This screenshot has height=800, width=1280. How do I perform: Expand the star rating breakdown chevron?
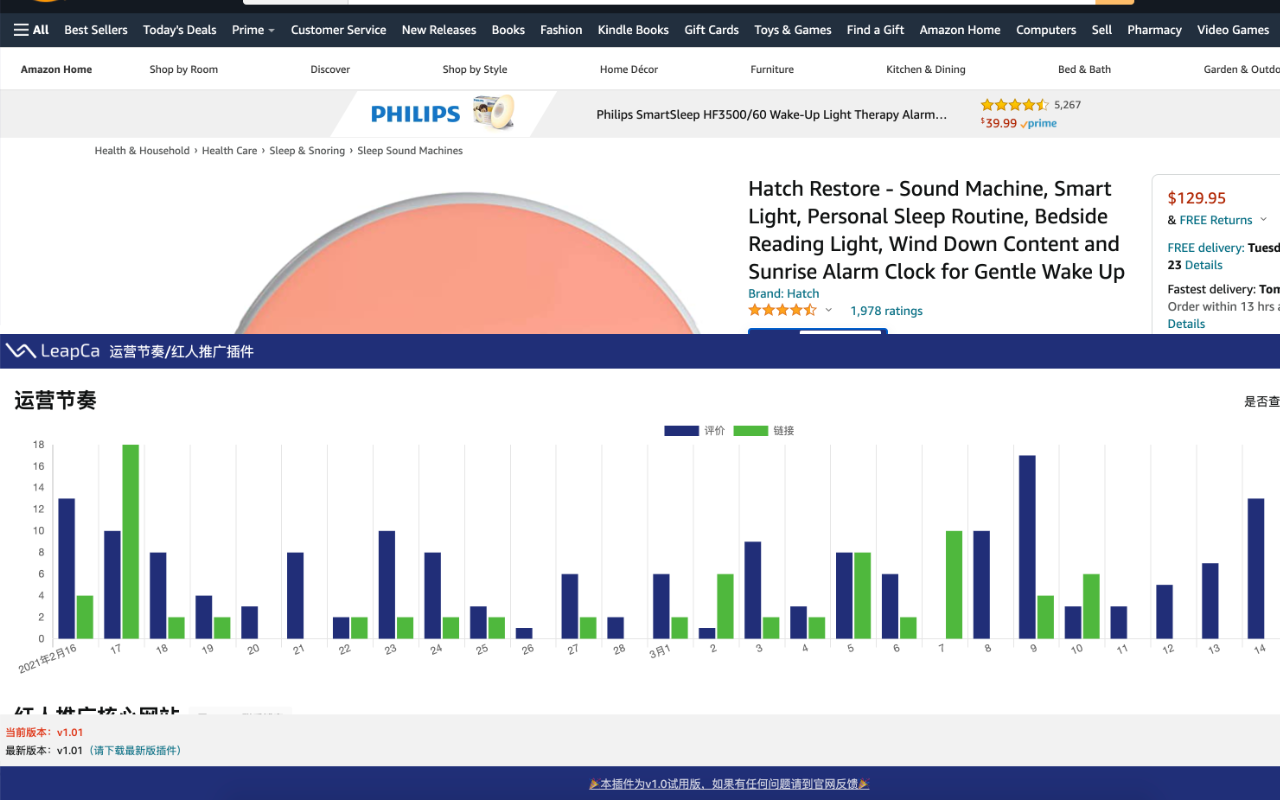(x=828, y=311)
